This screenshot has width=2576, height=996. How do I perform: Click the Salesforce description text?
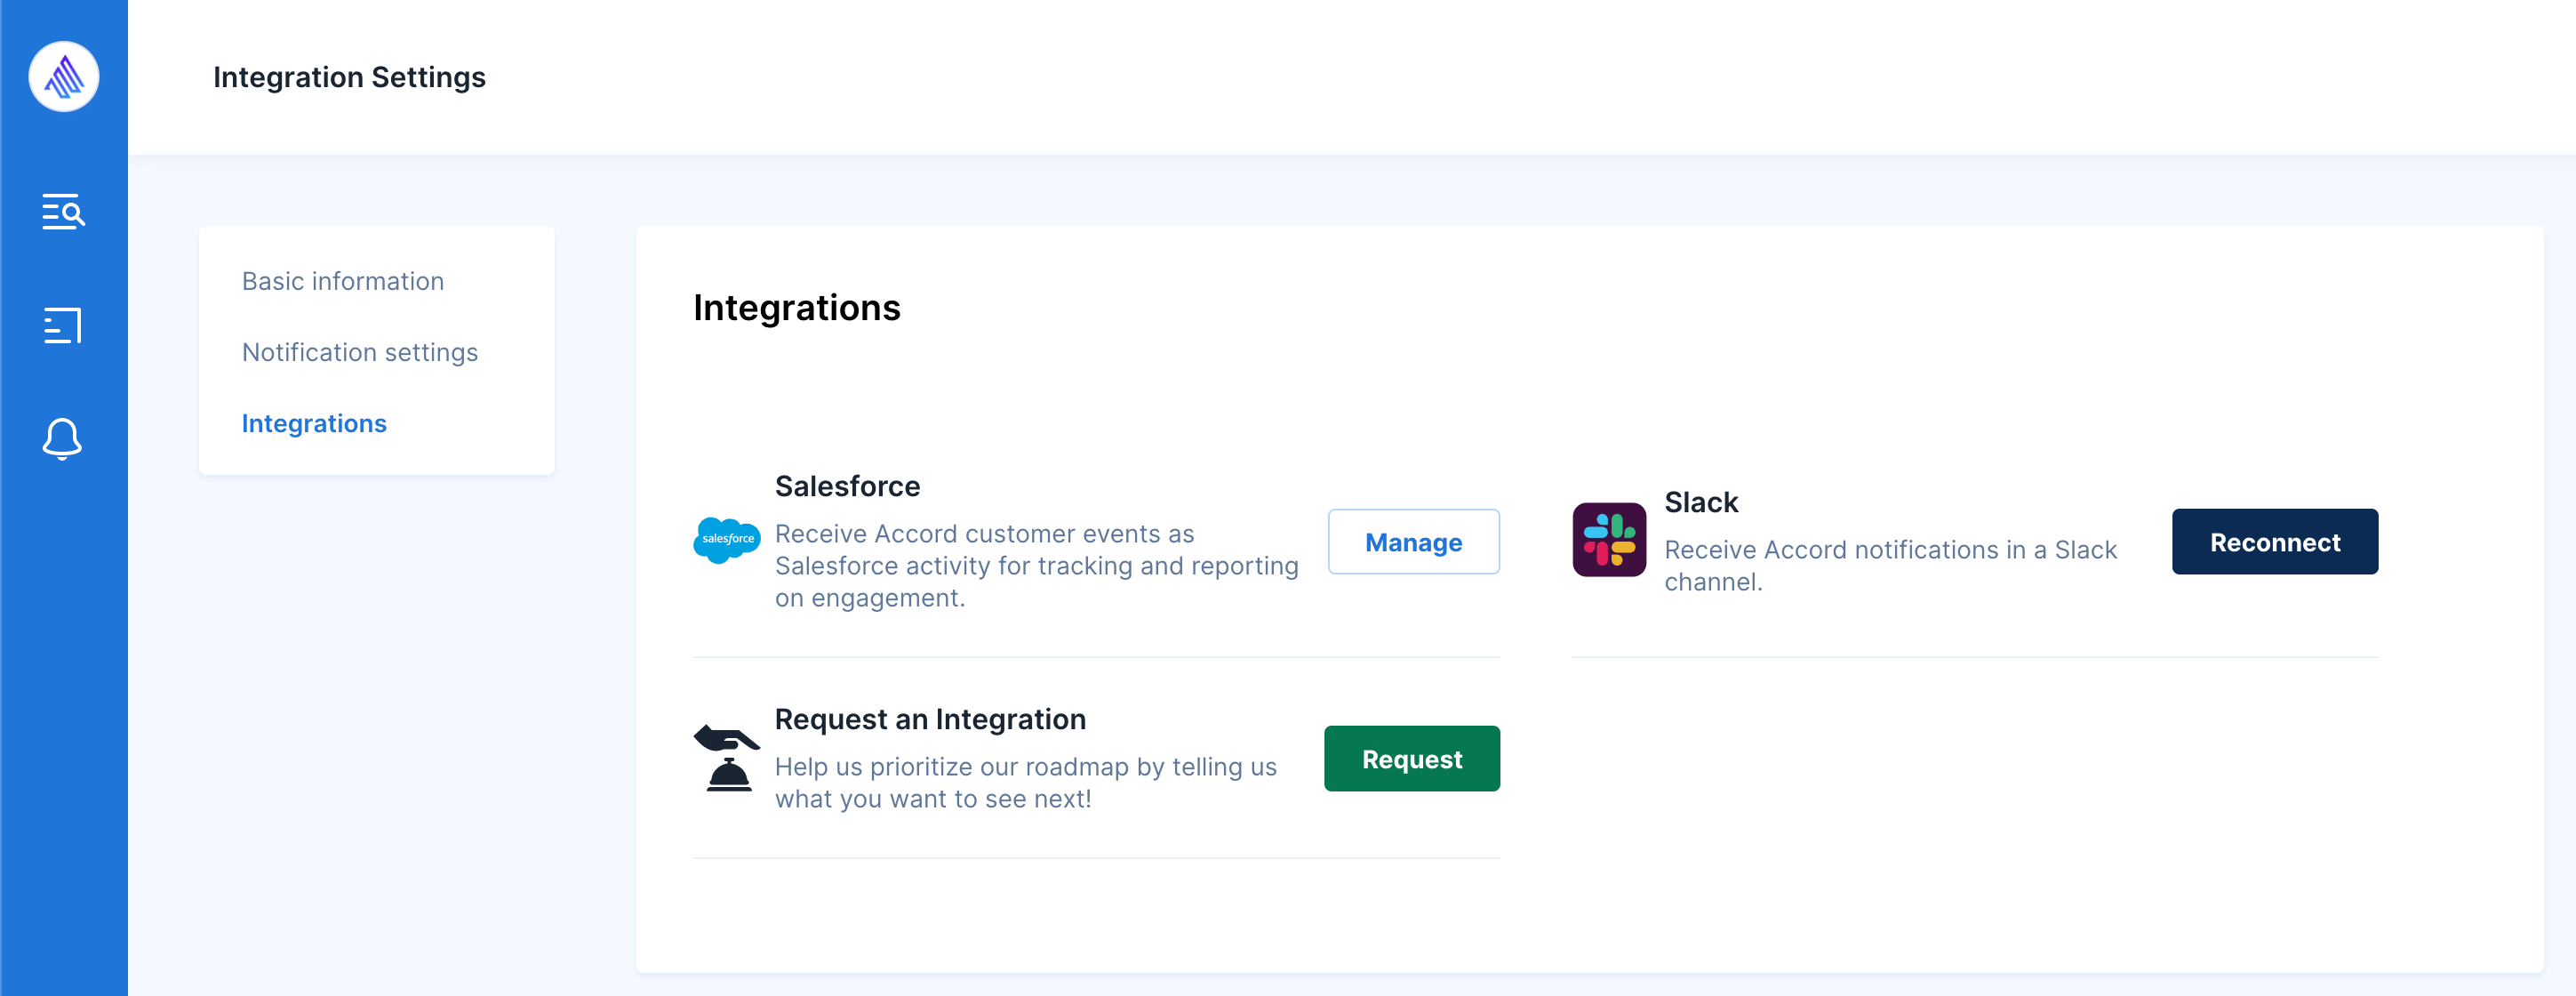[1035, 565]
